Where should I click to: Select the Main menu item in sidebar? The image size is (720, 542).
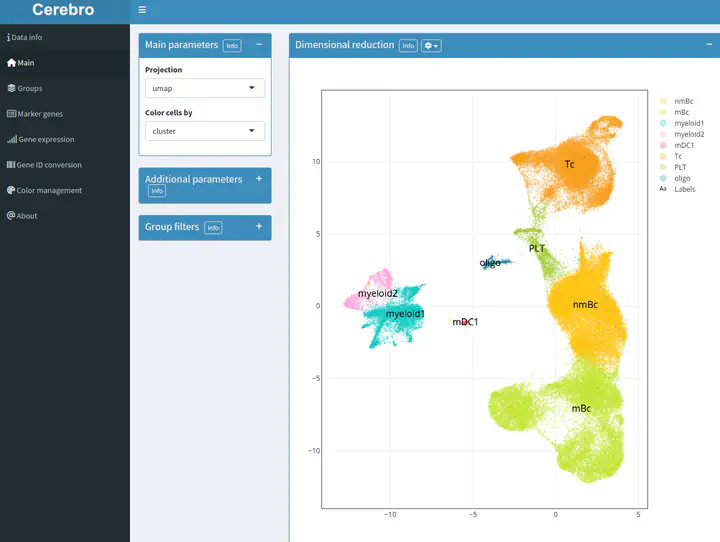[x=25, y=63]
